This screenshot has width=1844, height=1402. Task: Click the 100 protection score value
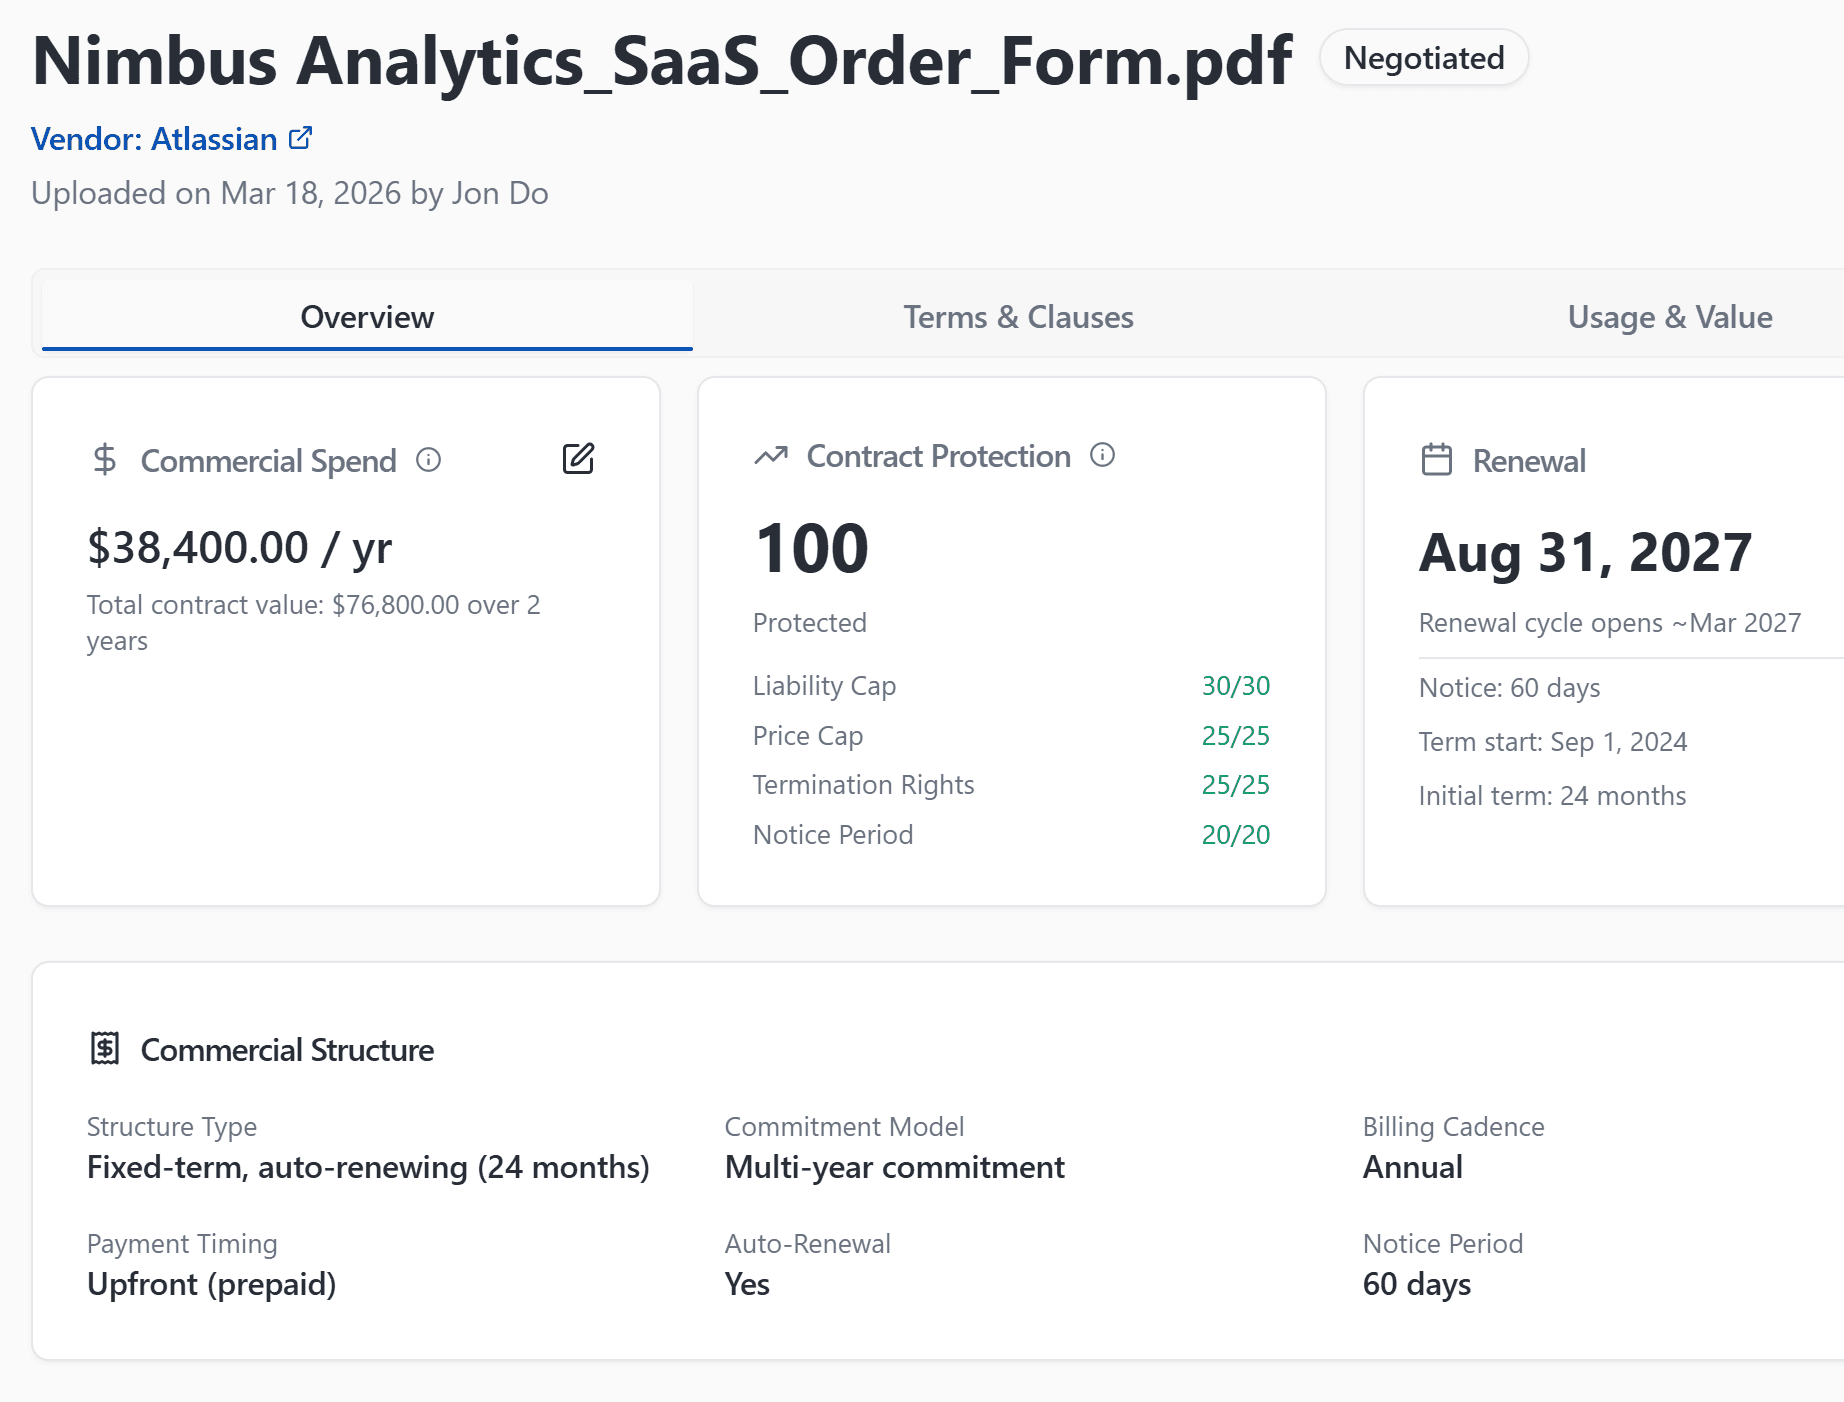point(811,549)
